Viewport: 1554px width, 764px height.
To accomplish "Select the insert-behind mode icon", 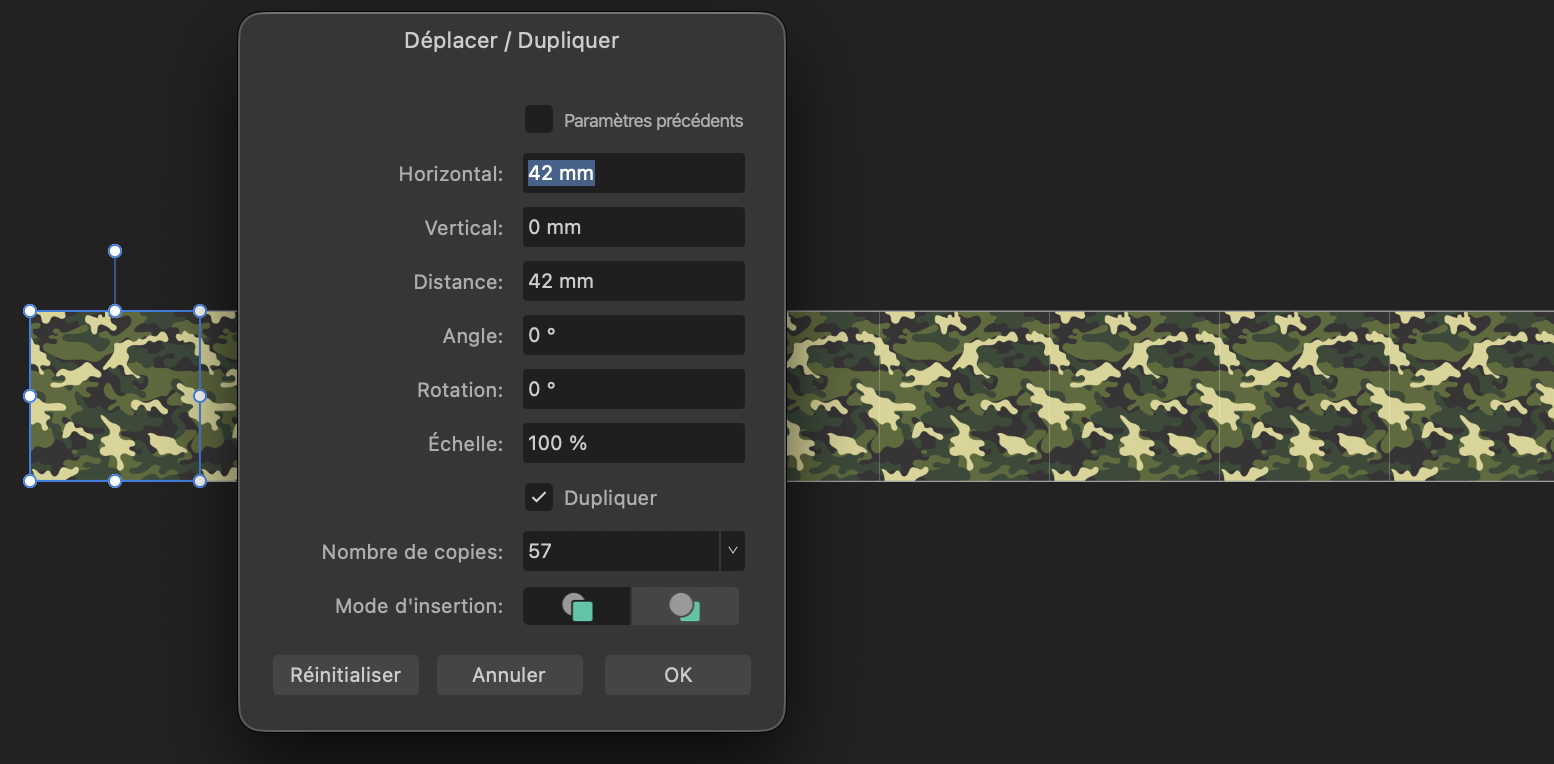I will pos(685,606).
